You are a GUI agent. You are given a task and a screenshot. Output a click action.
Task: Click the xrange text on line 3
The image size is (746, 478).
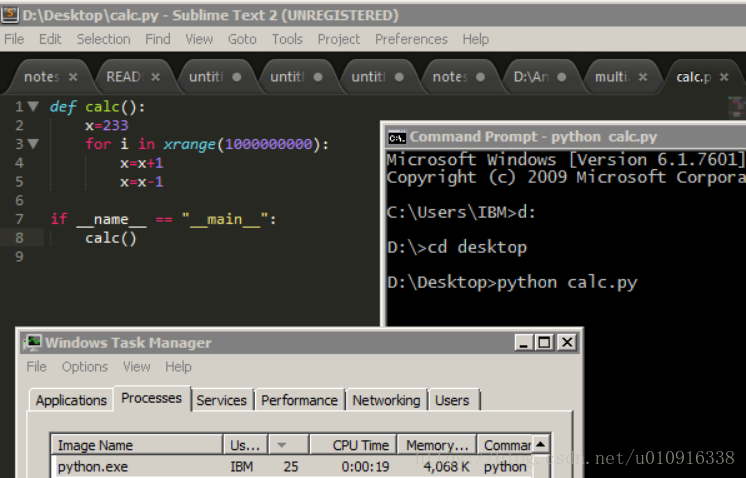click(x=189, y=144)
